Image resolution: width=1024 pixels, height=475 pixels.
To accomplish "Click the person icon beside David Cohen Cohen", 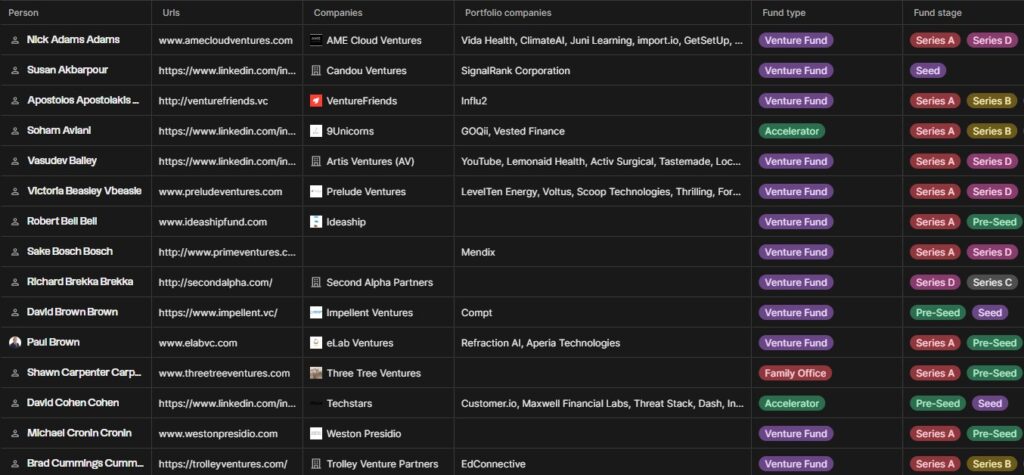I will tap(15, 403).
